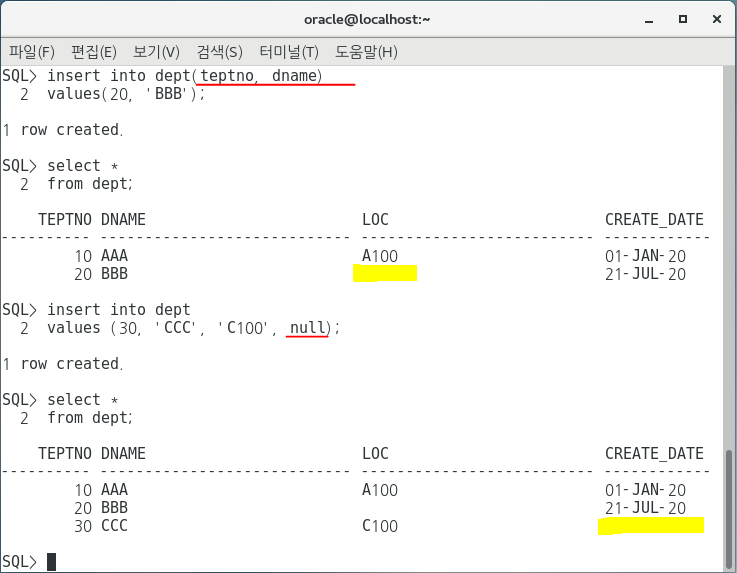Open the 편집(E) menu
Viewport: 737px width, 573px height.
click(94, 51)
